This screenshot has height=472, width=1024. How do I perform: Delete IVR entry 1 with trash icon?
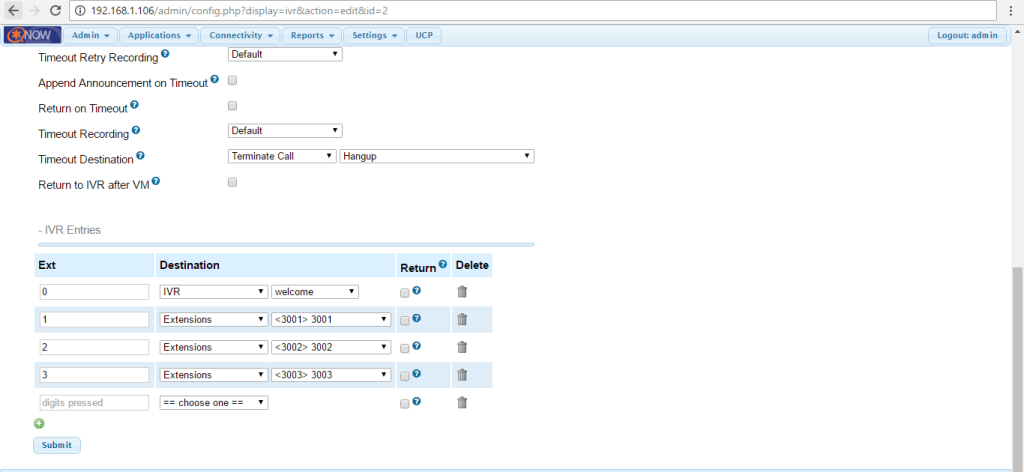462,319
